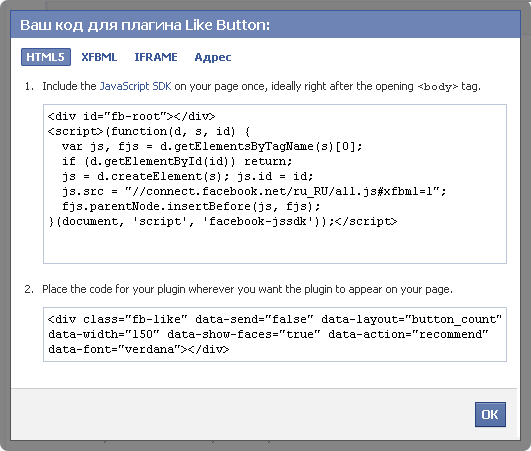Click the js = d.createElement(s) line

188,176
